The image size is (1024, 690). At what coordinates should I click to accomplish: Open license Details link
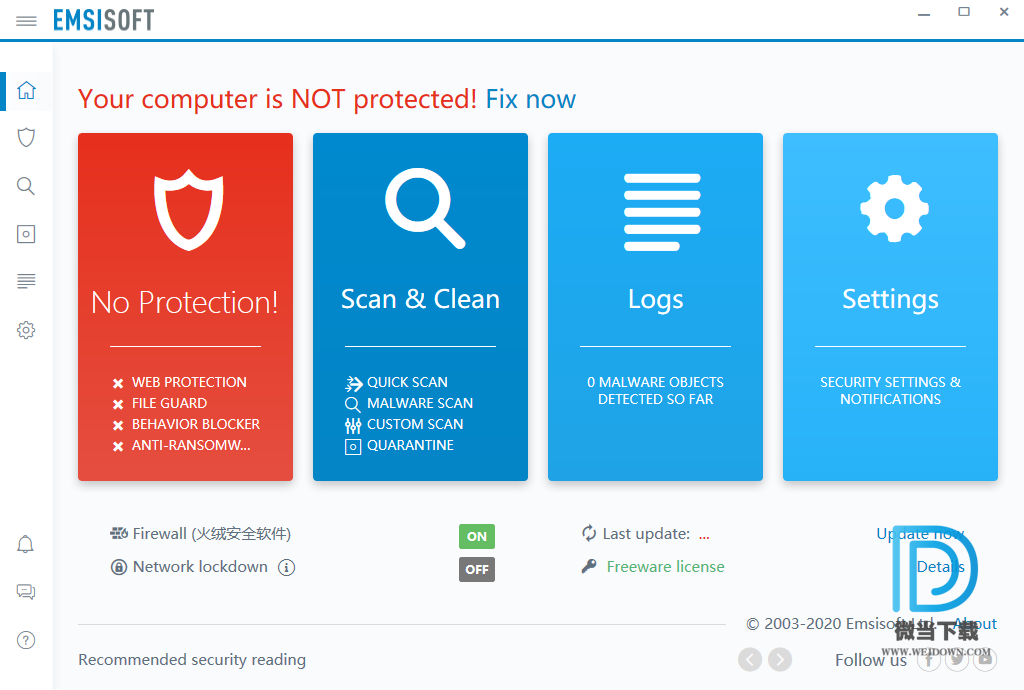(x=940, y=567)
